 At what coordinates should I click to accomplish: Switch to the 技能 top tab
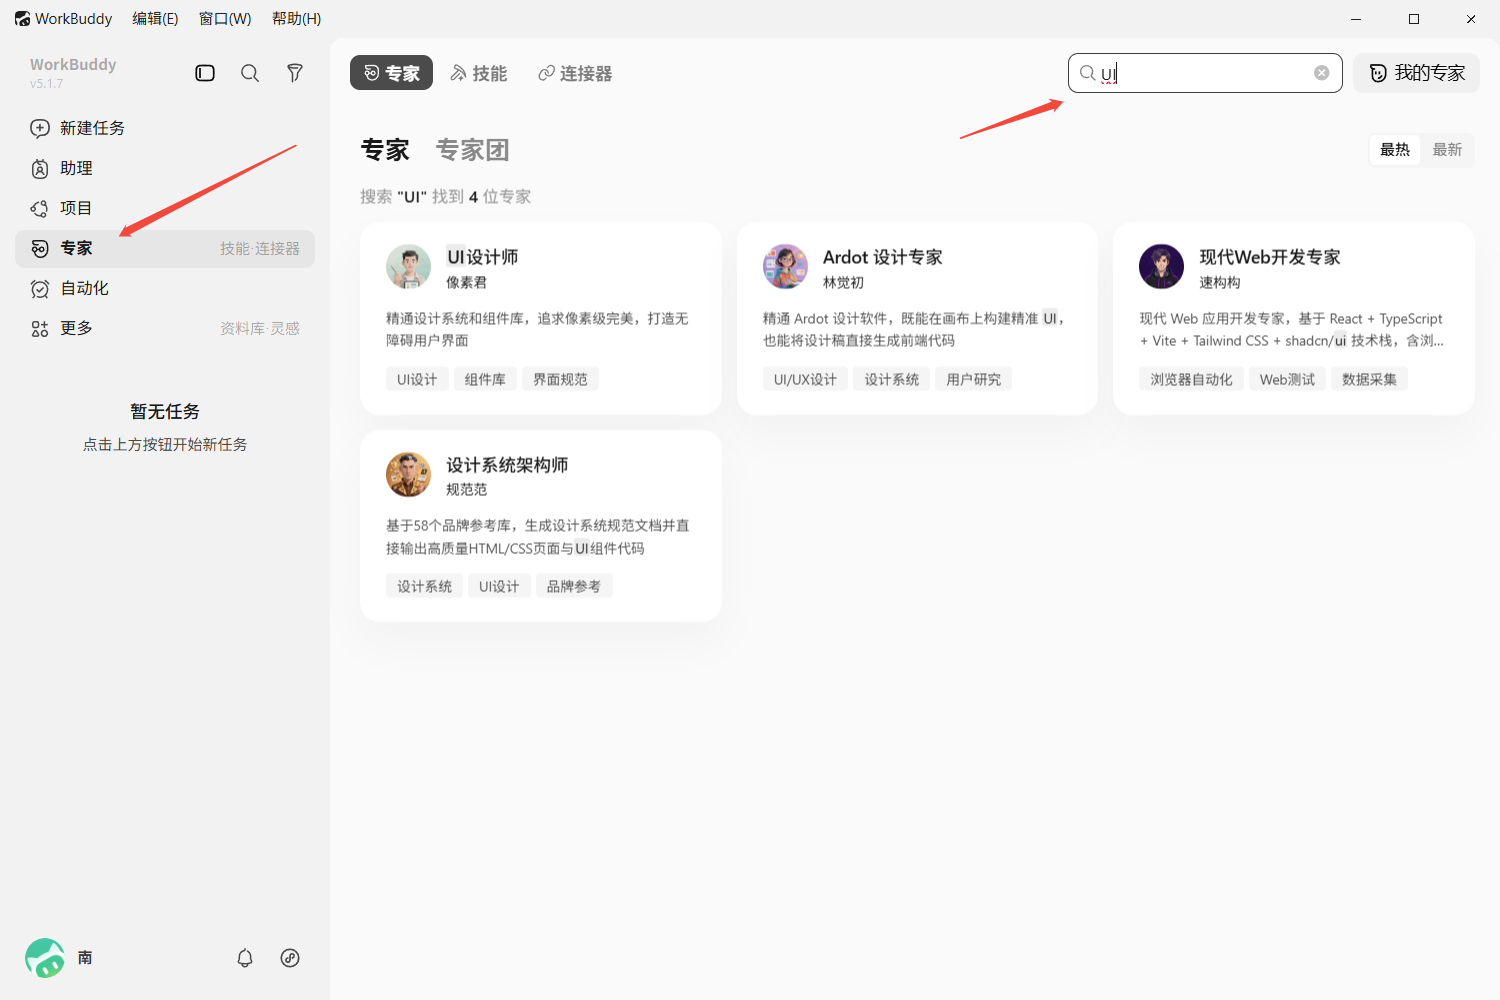click(x=479, y=73)
